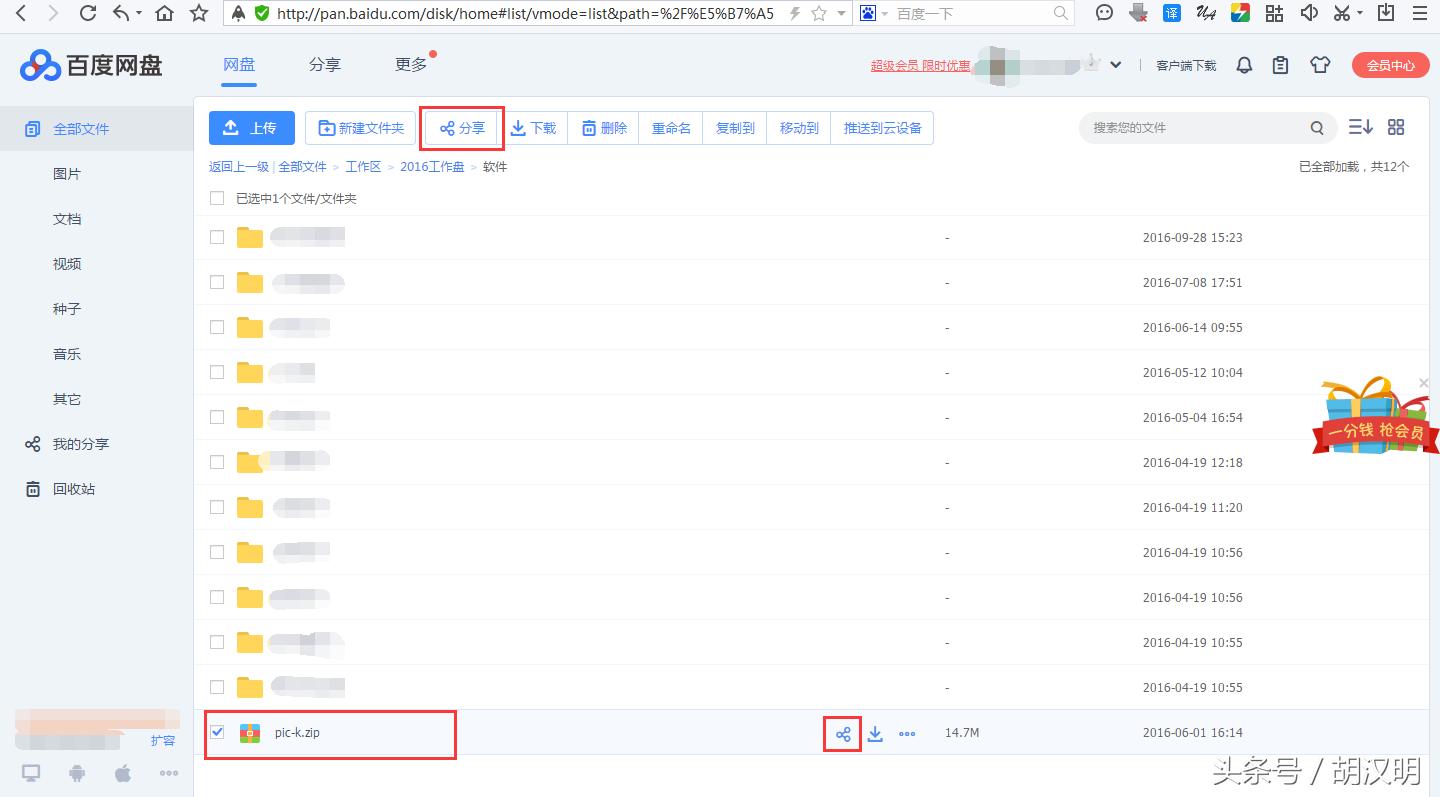Viewport: 1440px width, 797px height.
Task: Expand the address bar history dropdown arrow
Action: click(842, 14)
